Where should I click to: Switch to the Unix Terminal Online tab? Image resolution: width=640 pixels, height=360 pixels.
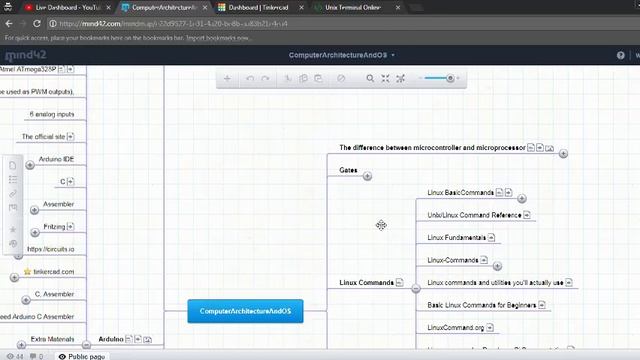[353, 7]
